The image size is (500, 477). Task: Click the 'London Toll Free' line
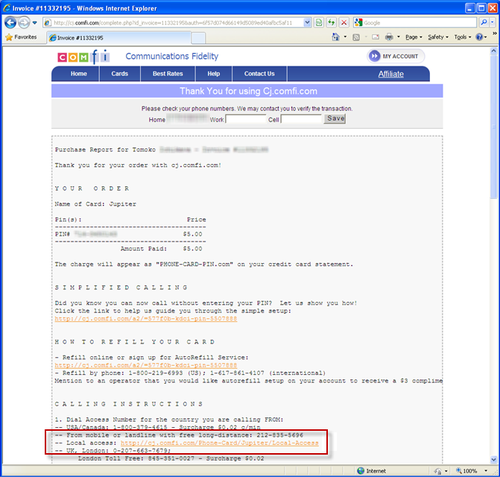coord(171,459)
